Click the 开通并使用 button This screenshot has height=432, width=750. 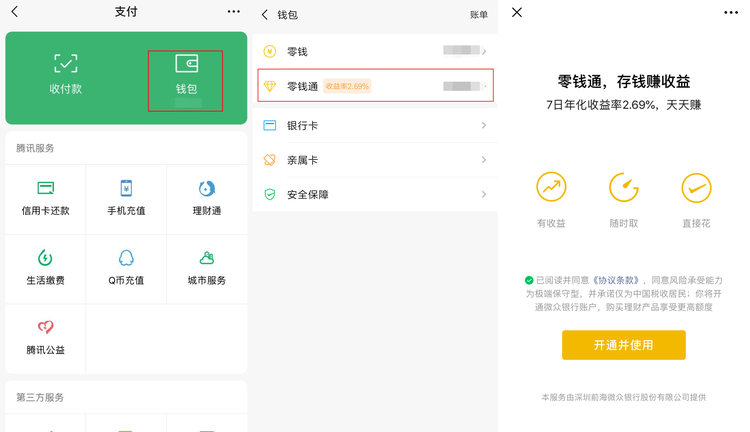coord(624,345)
